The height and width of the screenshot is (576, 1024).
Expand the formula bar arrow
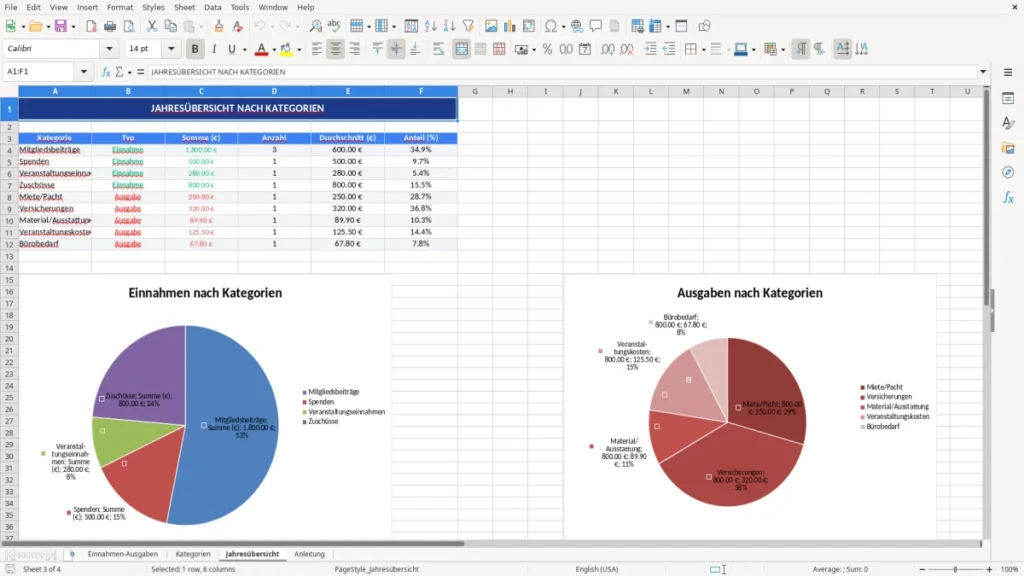click(983, 72)
